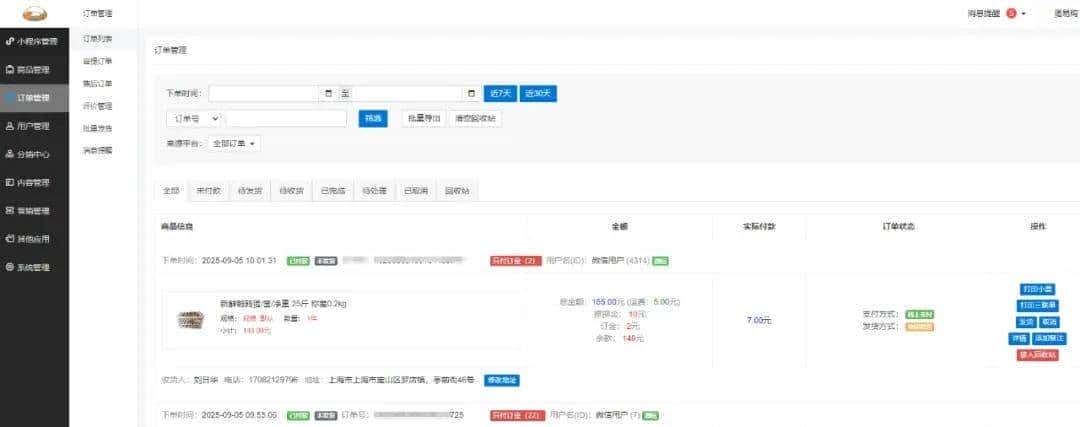The image size is (1080, 427).
Task: Click the 取消 cancel button for first order
Action: point(1049,322)
